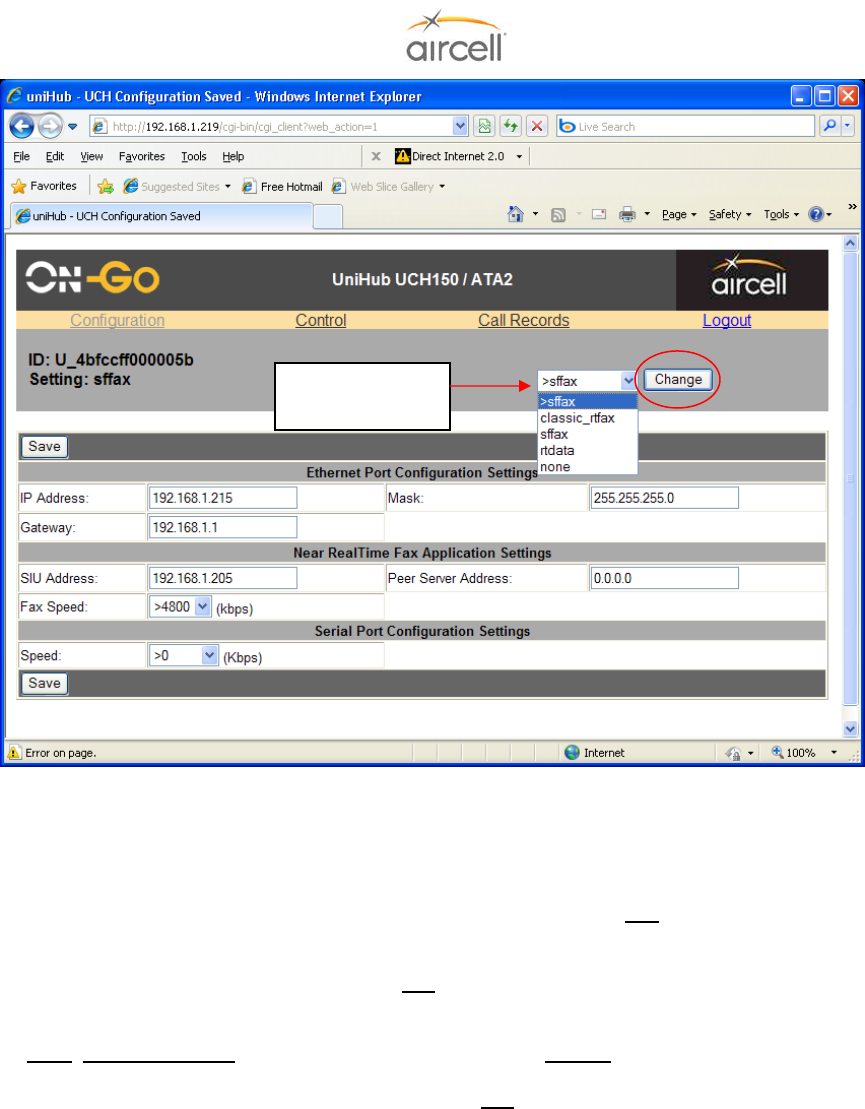
Task: Click the Stop loading red X icon
Action: [x=537, y=127]
